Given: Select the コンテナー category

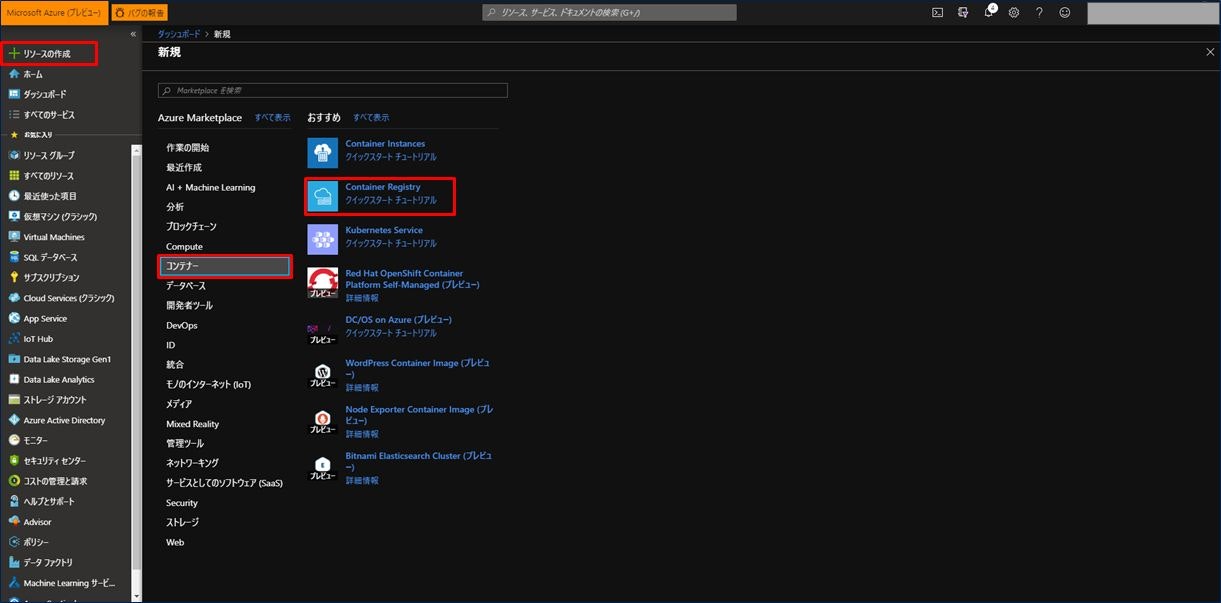Looking at the screenshot, I should (x=225, y=266).
